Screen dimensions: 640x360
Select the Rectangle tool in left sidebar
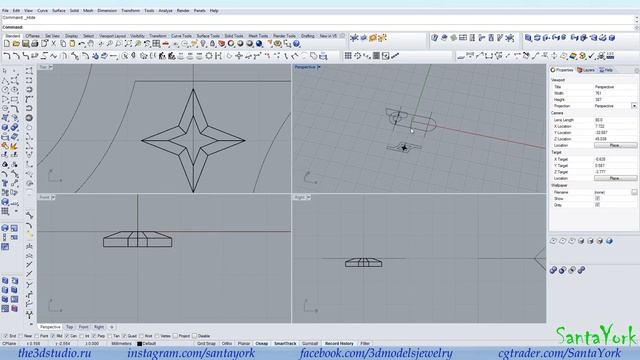tap(15, 99)
